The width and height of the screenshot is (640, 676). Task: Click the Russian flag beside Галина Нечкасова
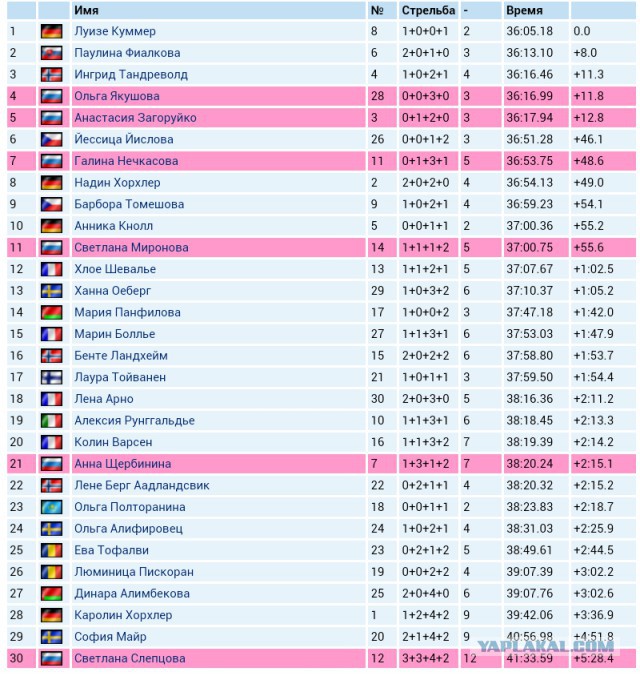pos(52,161)
